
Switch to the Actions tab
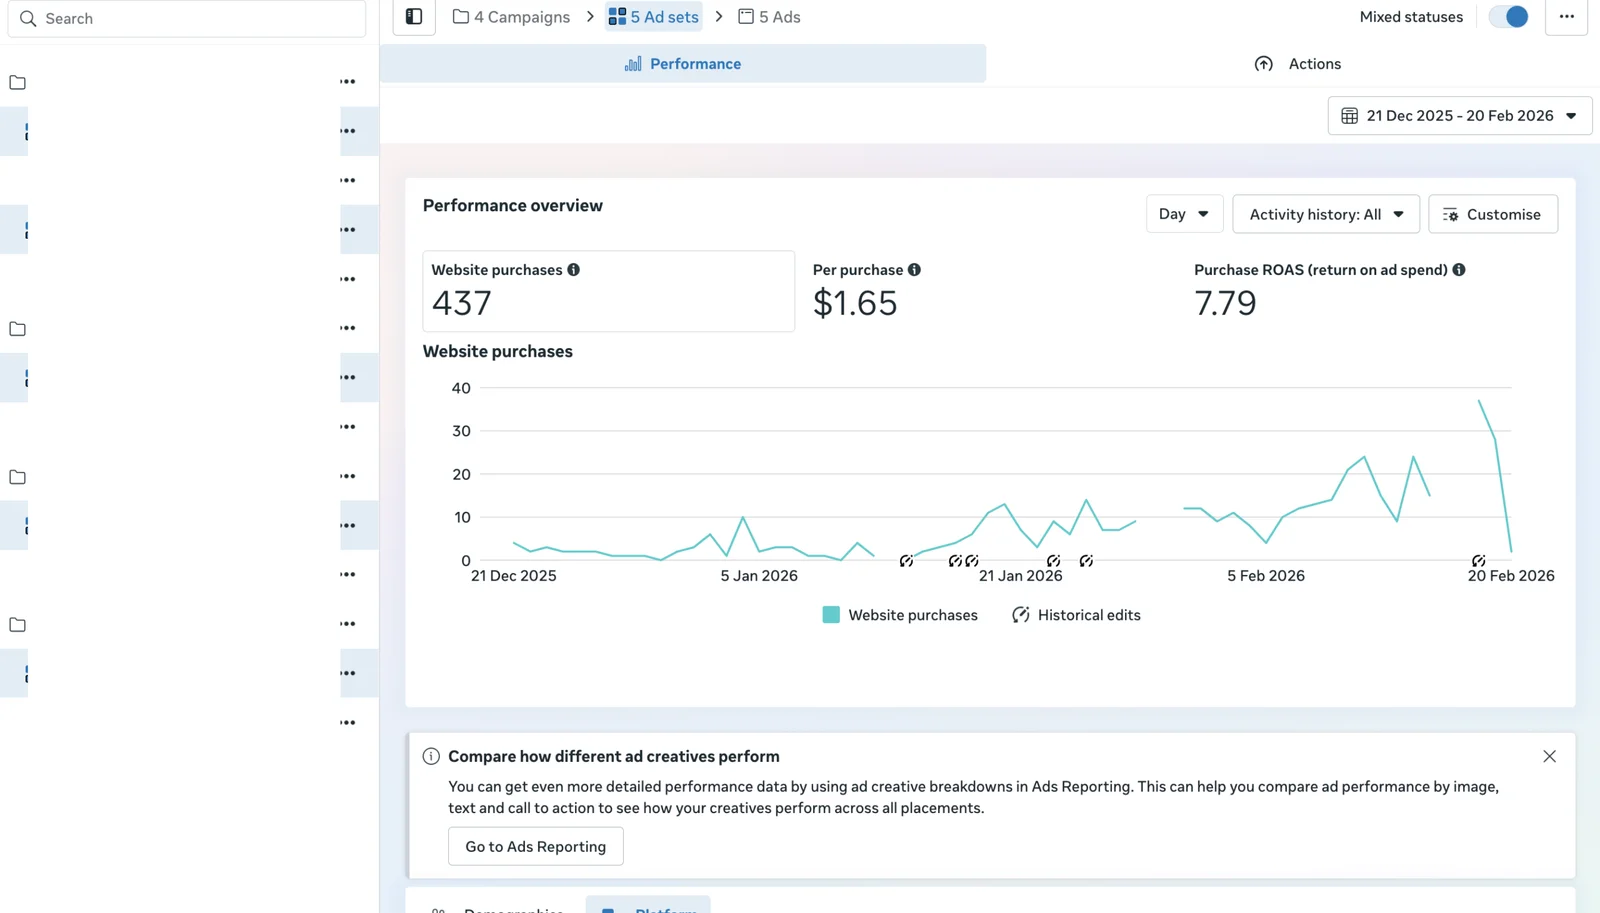(x=1297, y=64)
